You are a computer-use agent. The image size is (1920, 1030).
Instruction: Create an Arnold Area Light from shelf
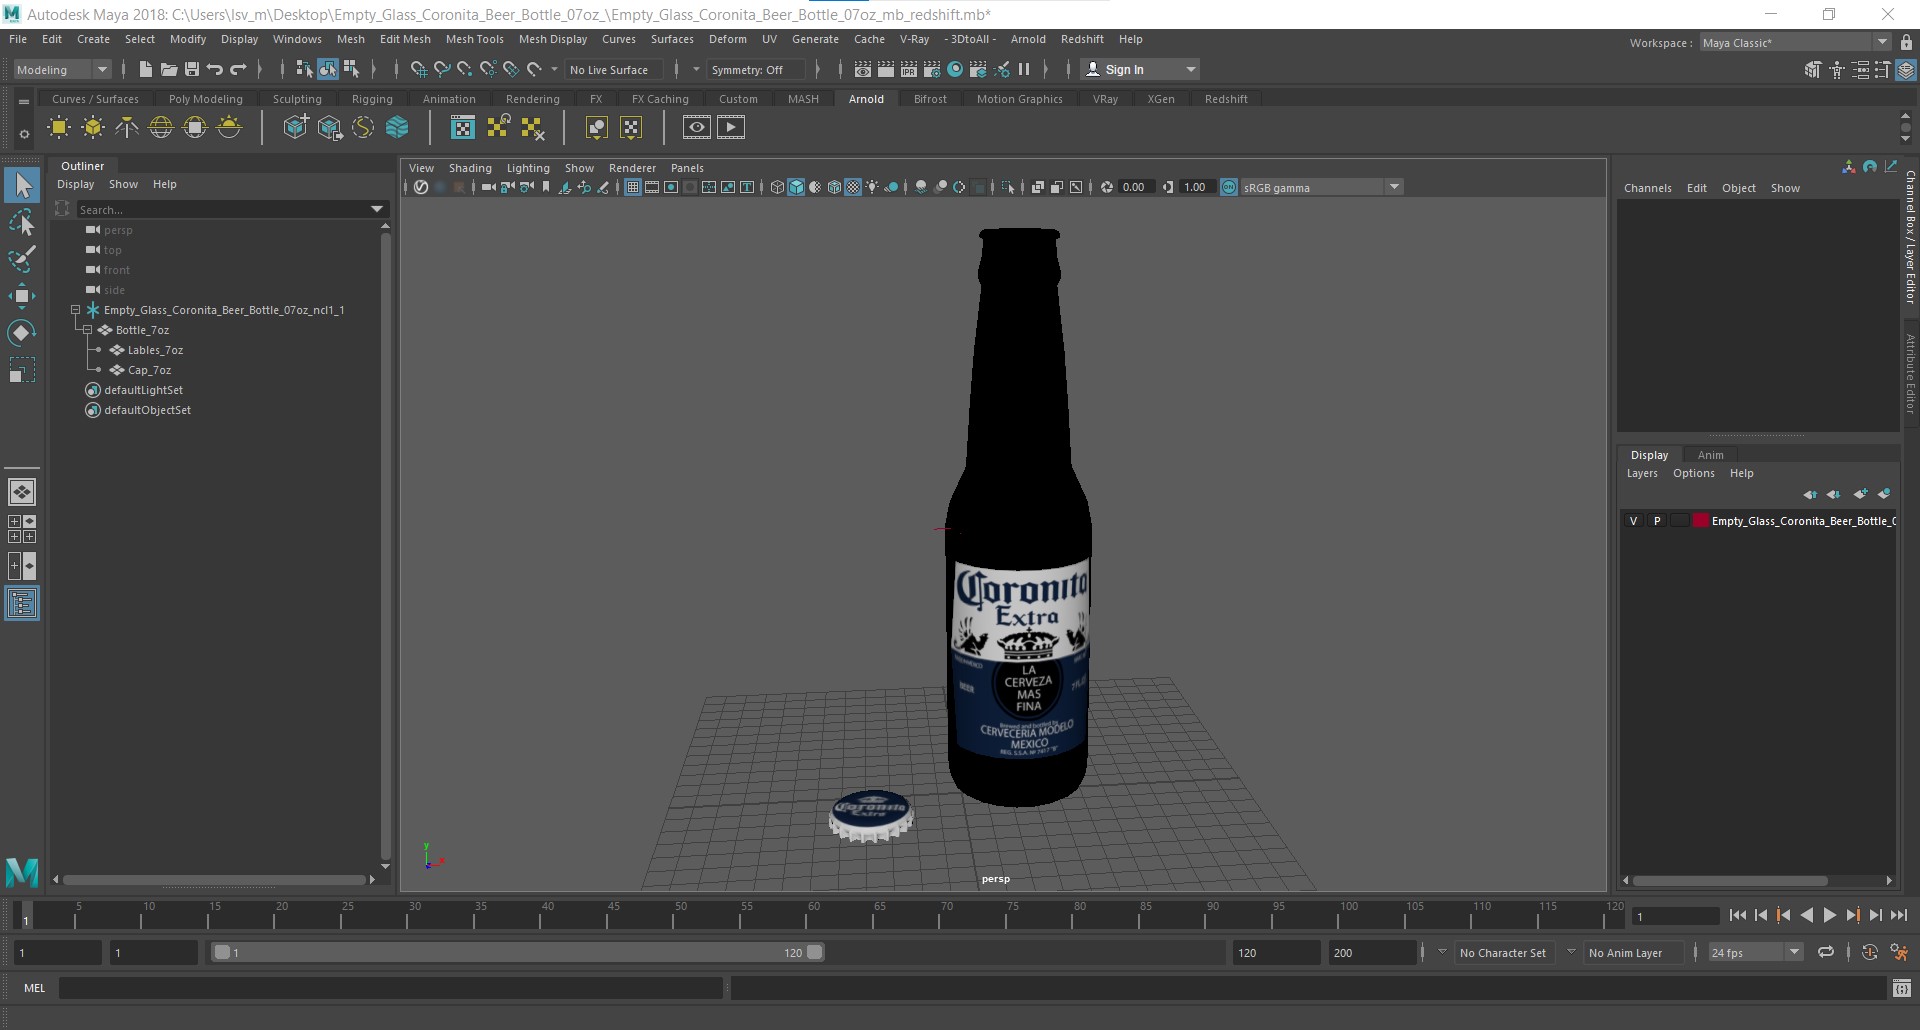59,127
